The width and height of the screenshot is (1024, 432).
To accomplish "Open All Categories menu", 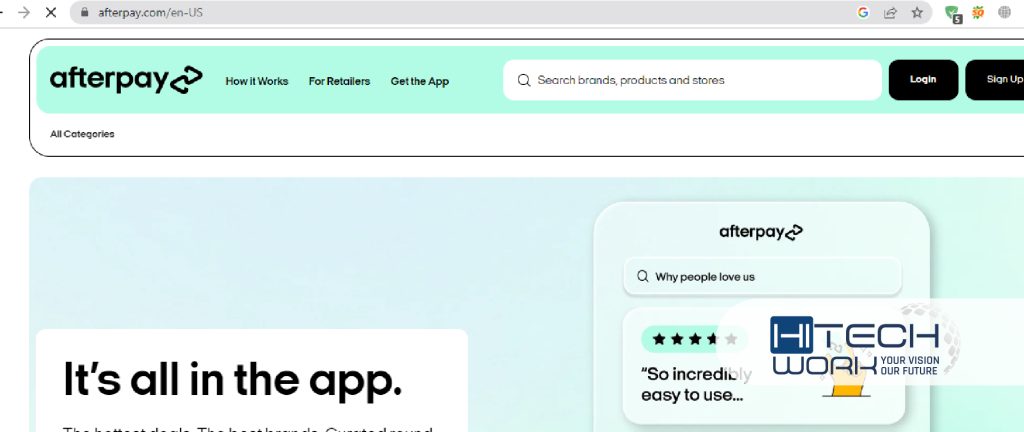I will click(82, 134).
